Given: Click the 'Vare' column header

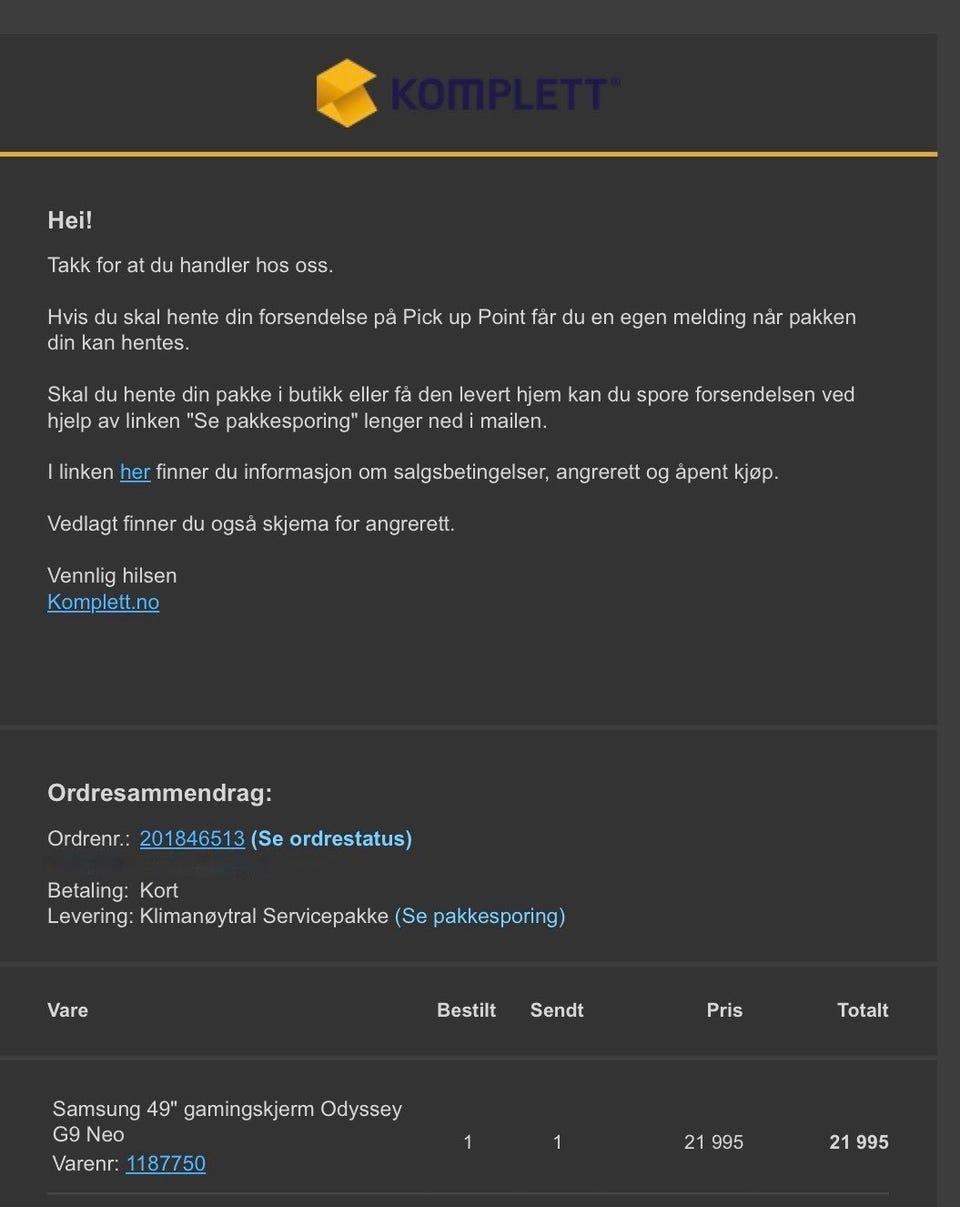Looking at the screenshot, I should pyautogui.click(x=68, y=1010).
